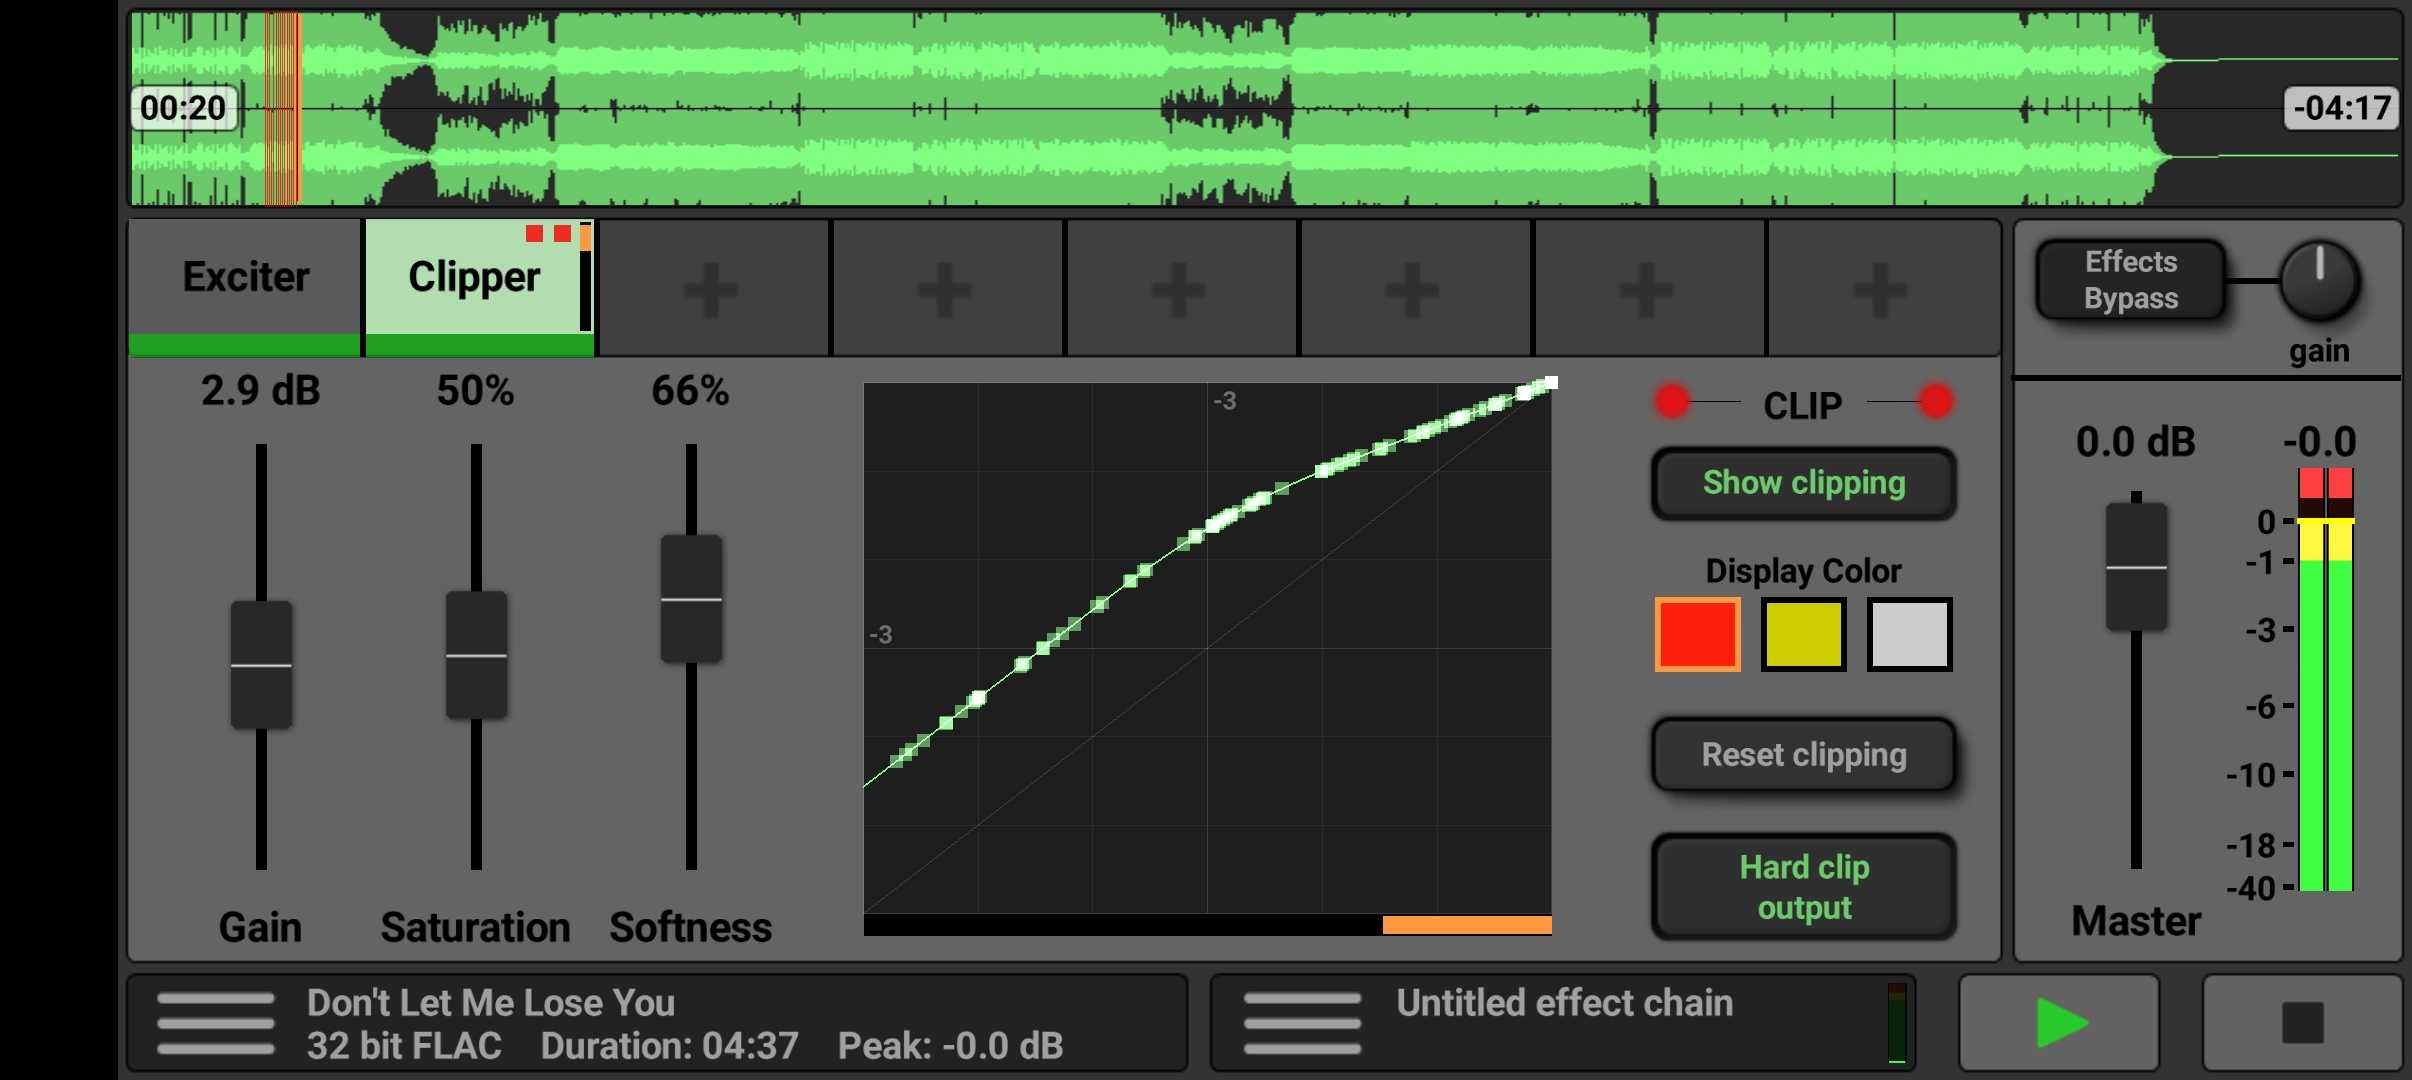Click the left red CLIP indicator
The image size is (2412, 1080).
[1672, 402]
